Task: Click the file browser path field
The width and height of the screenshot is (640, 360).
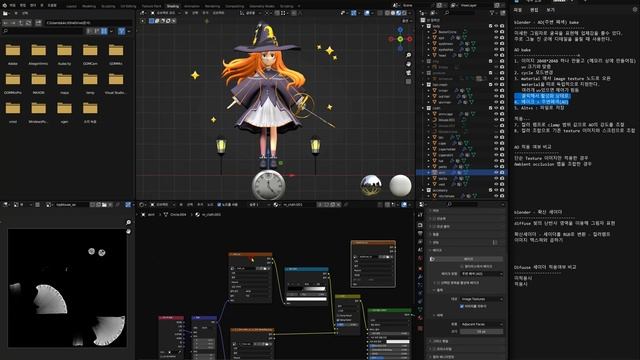Action: (89, 23)
